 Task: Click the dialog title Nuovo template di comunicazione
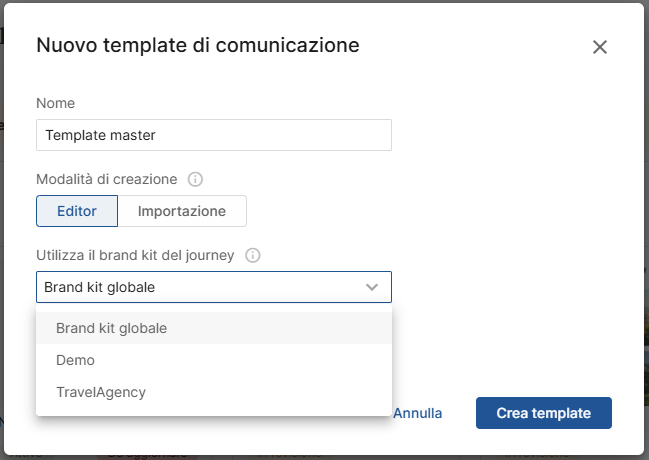[198, 45]
